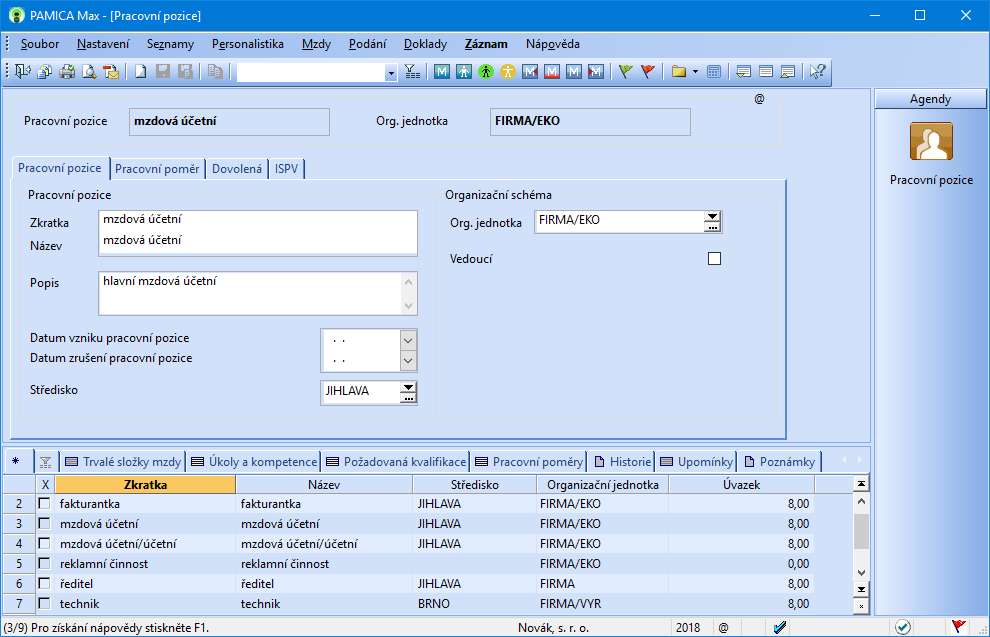Open the Trvalé složky mzdy tab

pyautogui.click(x=123, y=462)
